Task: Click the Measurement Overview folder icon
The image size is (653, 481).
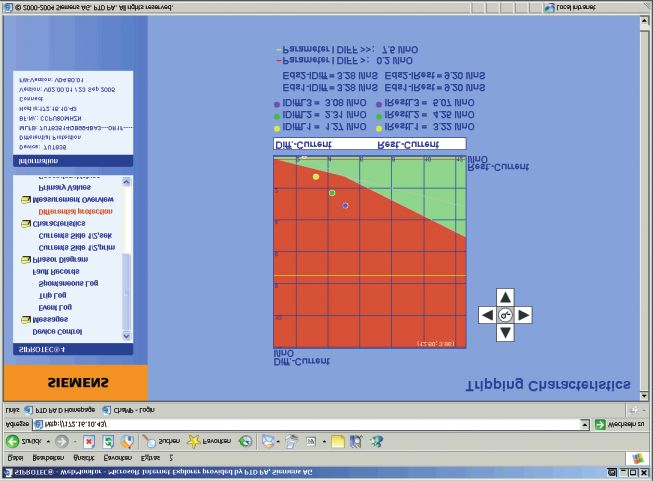Action: 26,200
